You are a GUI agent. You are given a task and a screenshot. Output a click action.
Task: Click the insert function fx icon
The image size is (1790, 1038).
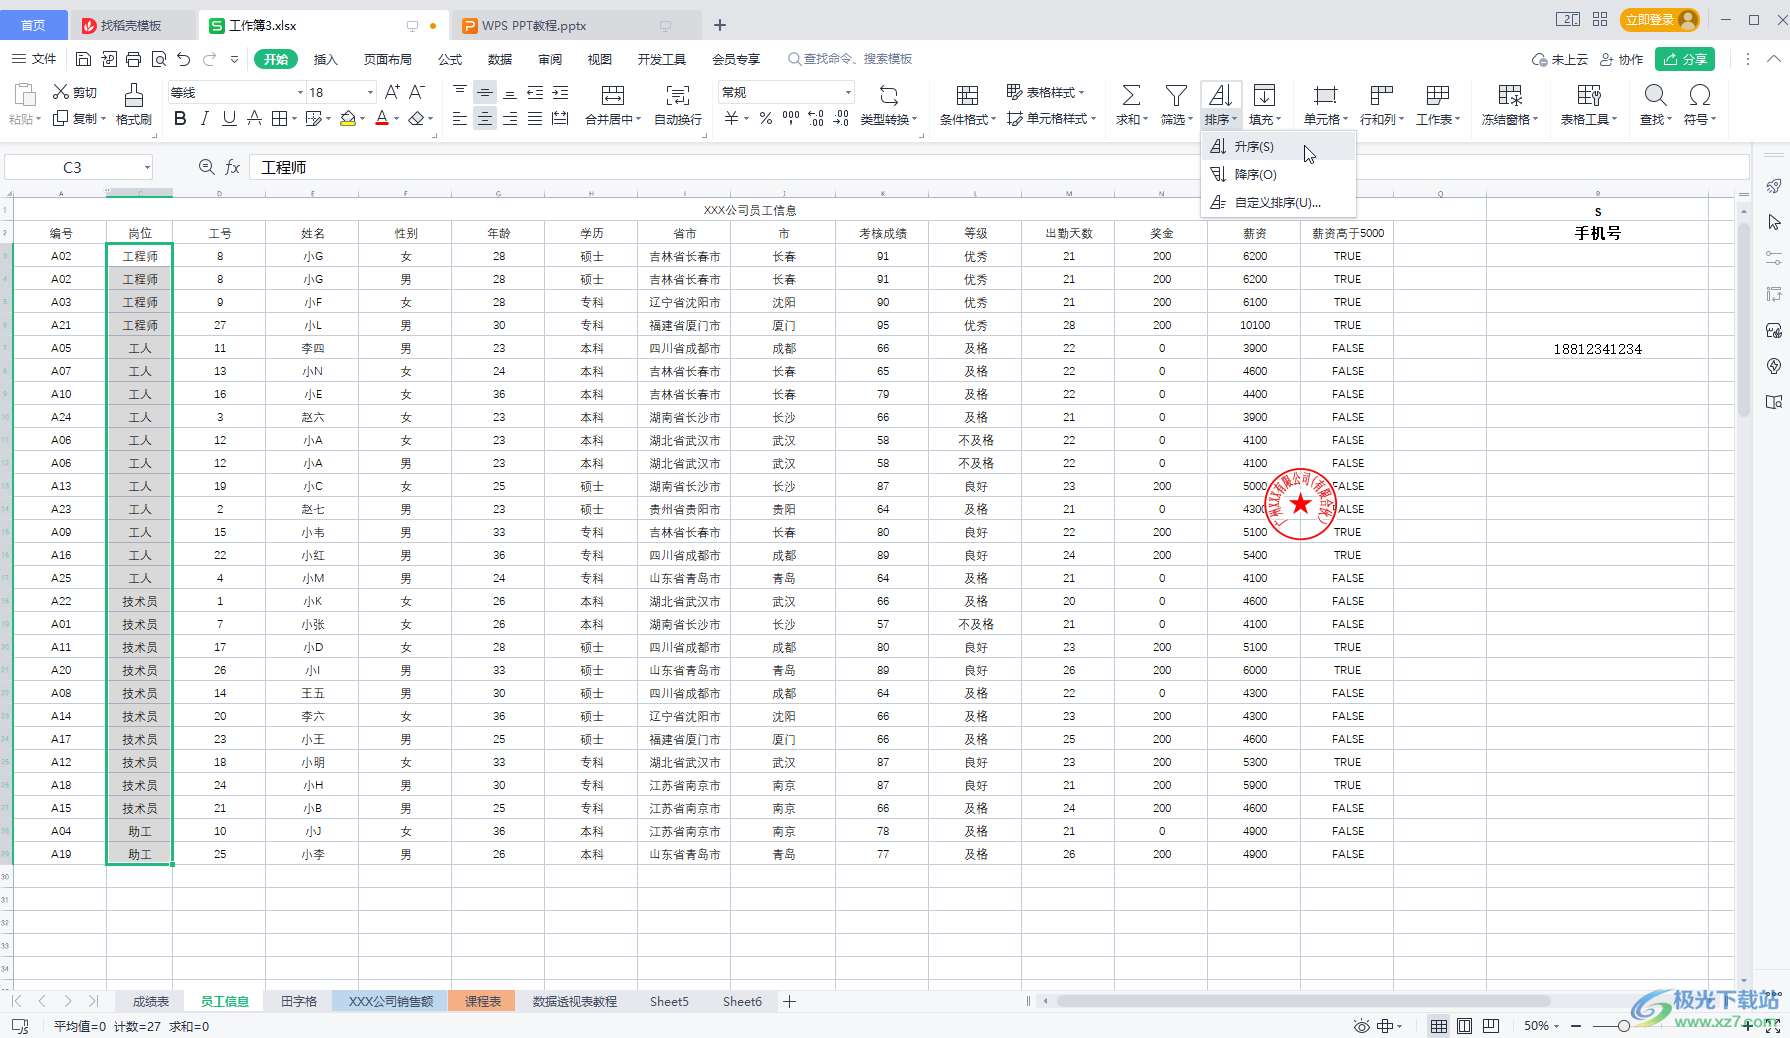coord(232,167)
